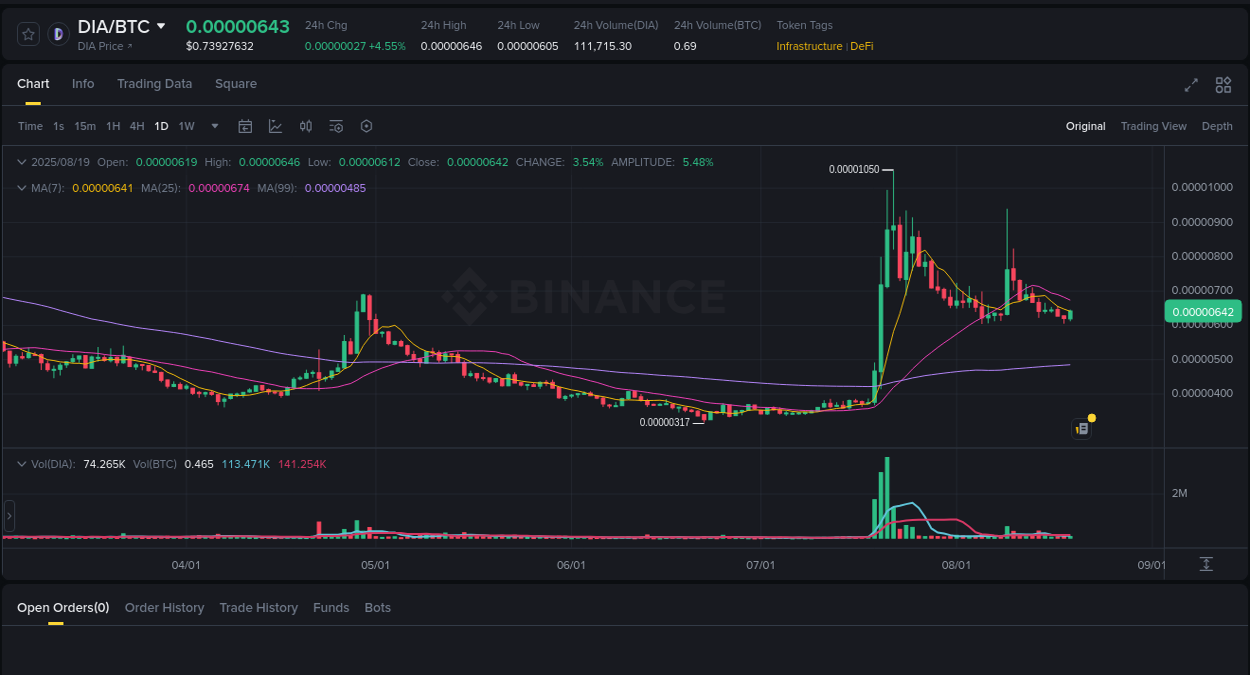Open the Trade History tab
Viewport: 1250px width, 675px height.
[x=259, y=608]
